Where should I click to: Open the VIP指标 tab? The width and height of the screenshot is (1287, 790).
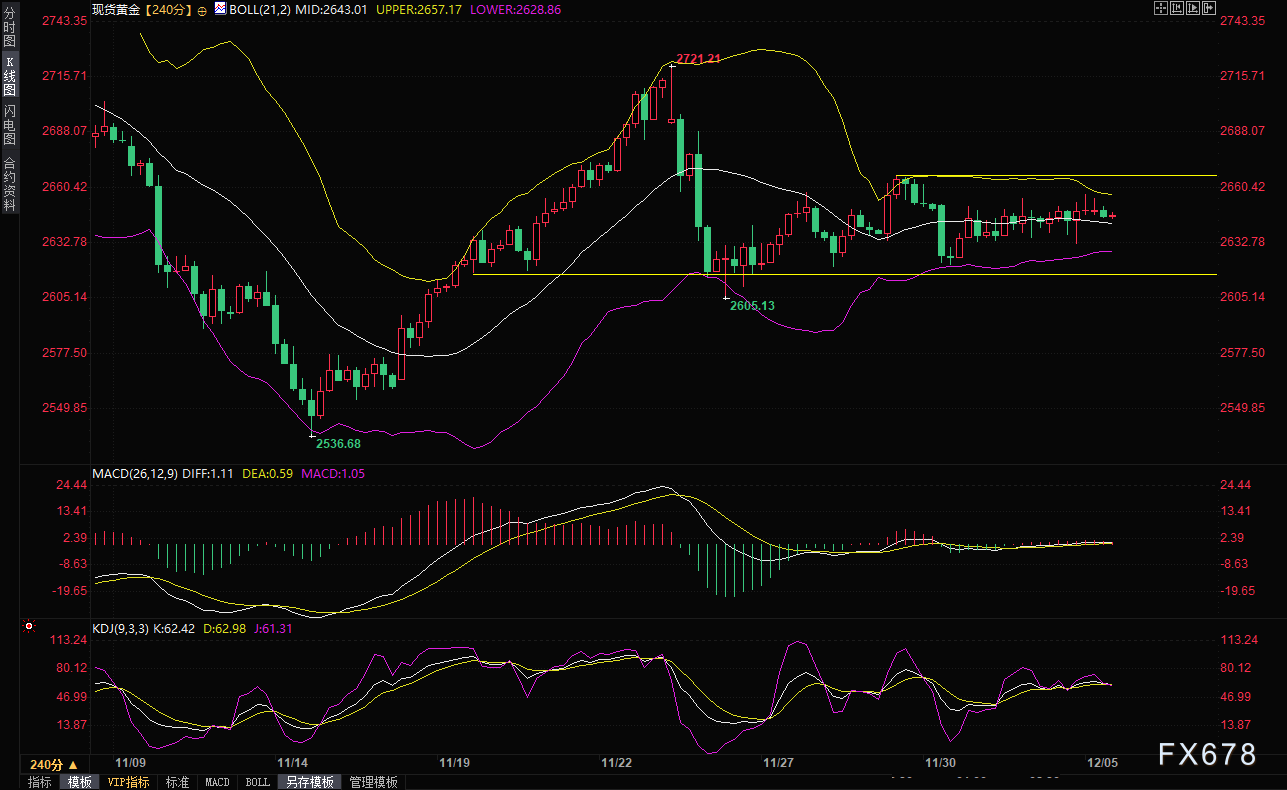(128, 782)
